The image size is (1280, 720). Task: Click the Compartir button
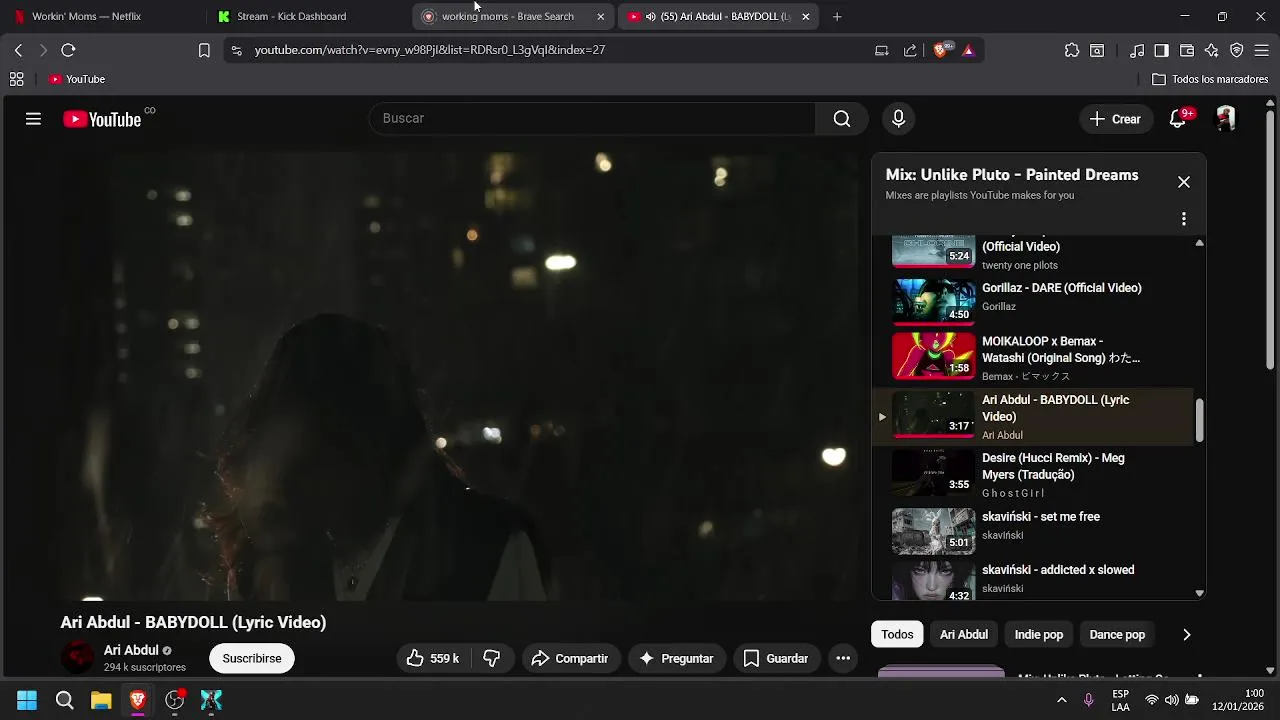pos(570,658)
